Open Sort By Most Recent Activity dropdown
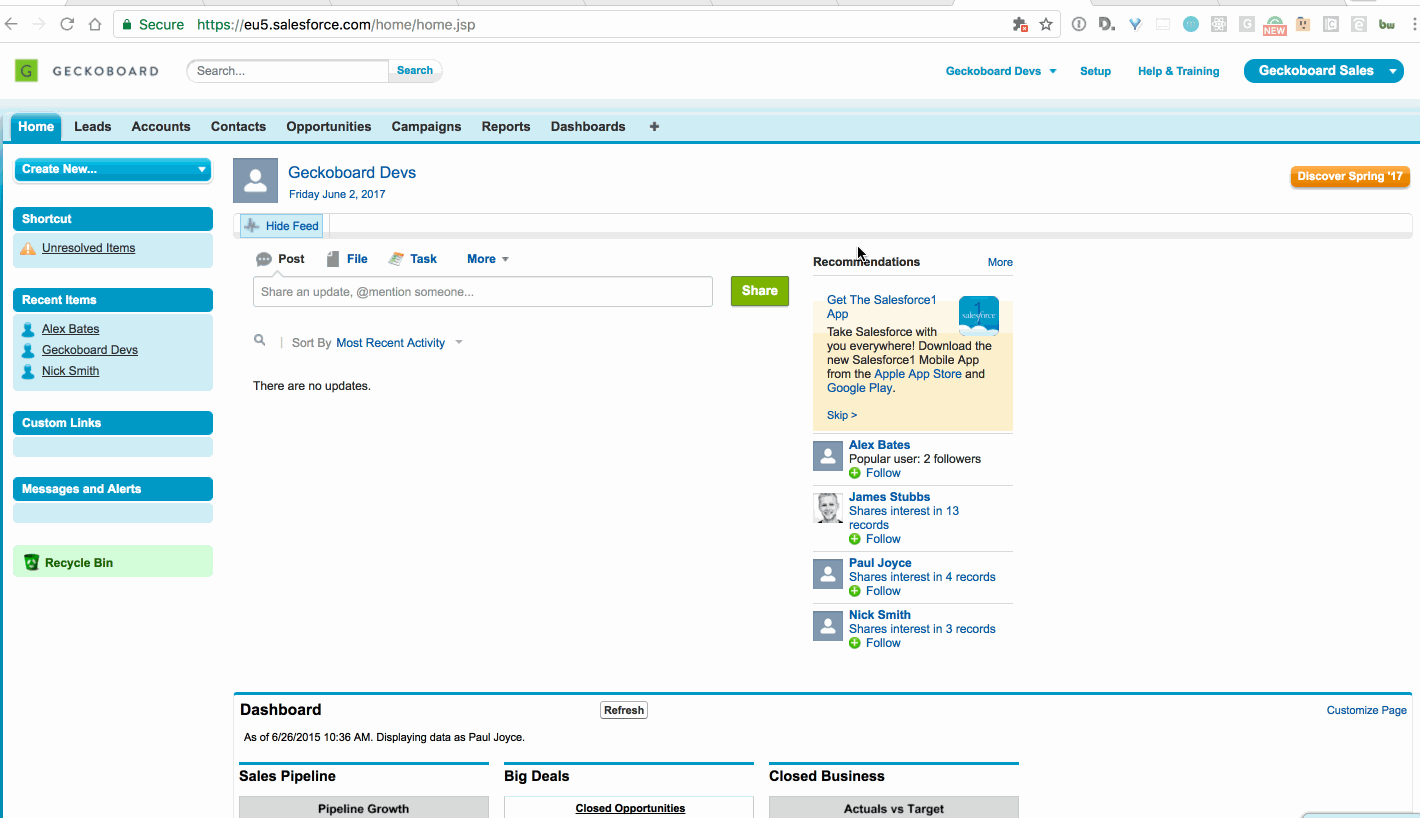 (400, 343)
